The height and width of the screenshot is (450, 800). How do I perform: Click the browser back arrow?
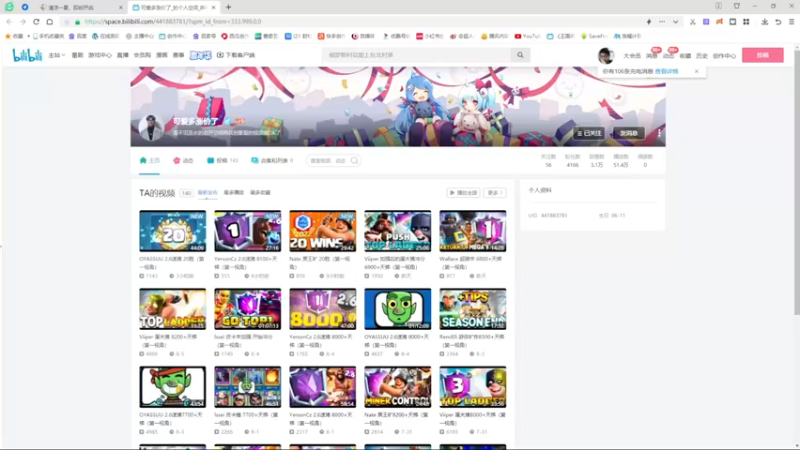point(9,22)
